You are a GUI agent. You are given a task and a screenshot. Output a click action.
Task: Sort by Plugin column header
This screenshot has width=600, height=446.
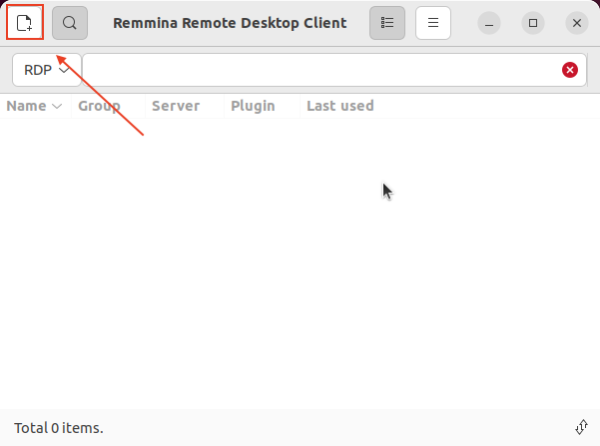(262, 106)
